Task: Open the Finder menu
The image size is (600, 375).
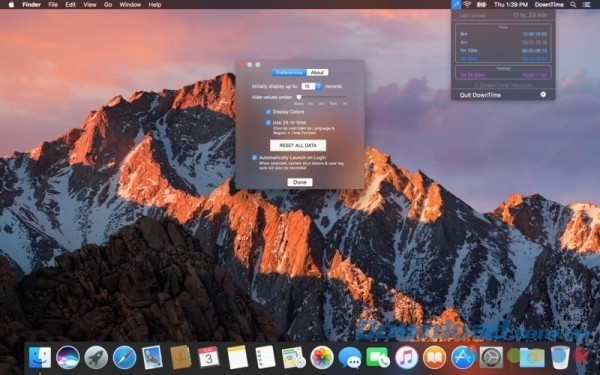Action: pyautogui.click(x=31, y=5)
